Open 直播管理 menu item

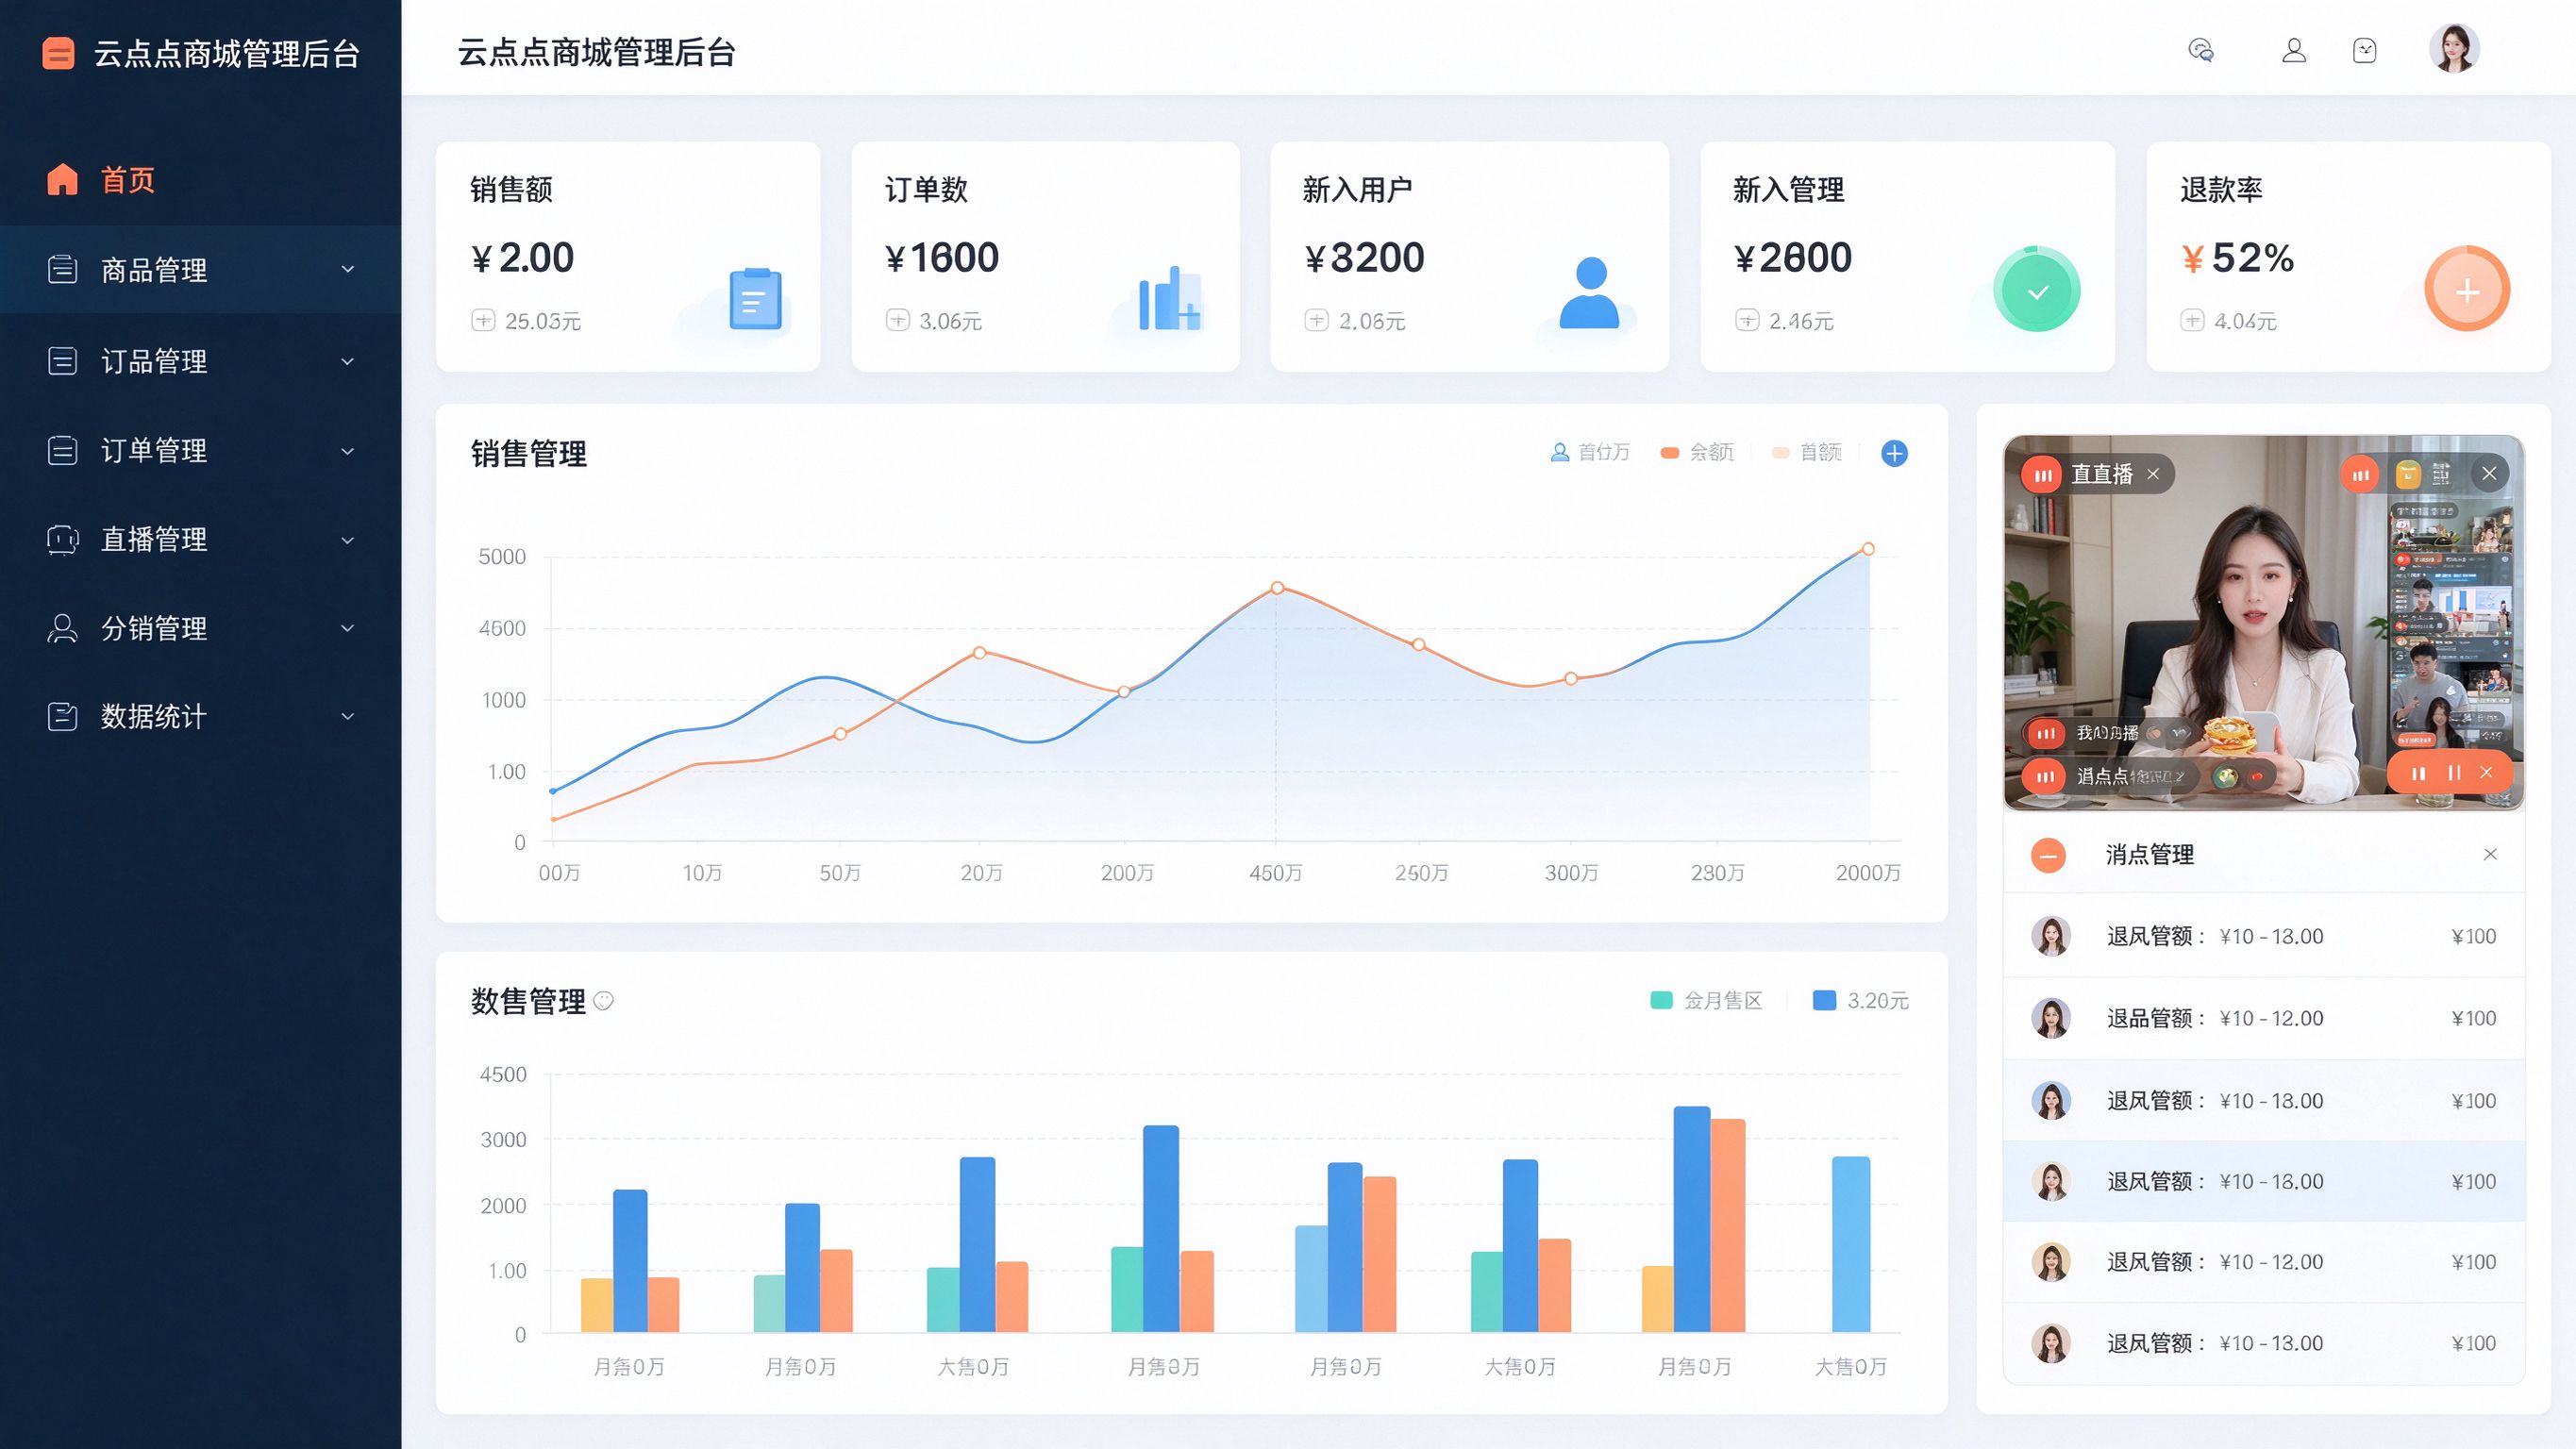click(200, 540)
